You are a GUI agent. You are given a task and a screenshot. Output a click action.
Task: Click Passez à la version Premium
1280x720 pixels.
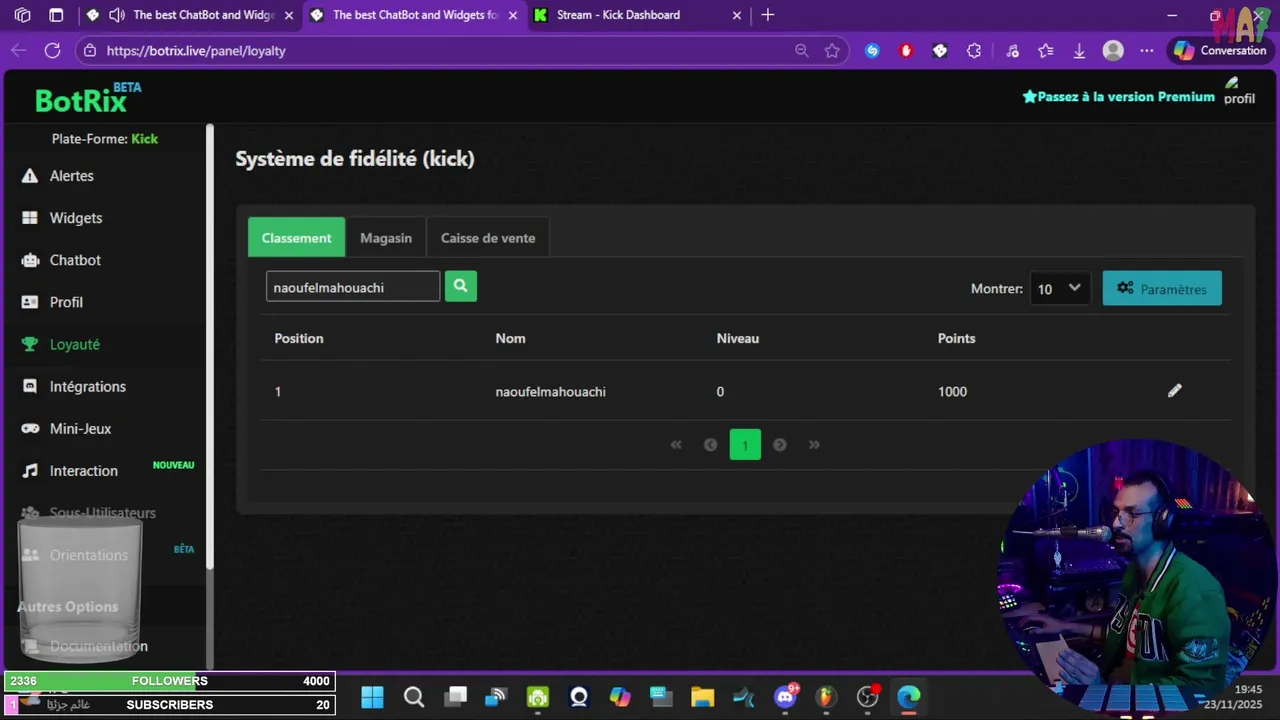pos(1118,97)
